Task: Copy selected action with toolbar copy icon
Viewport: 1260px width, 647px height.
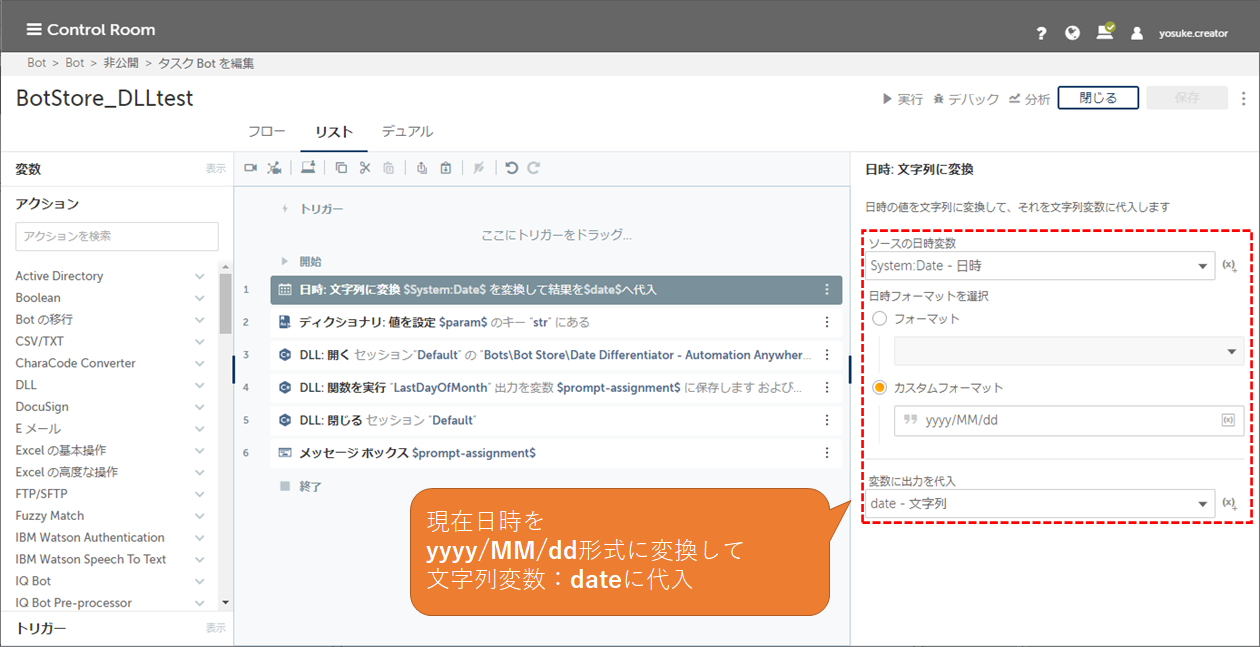Action: coord(341,168)
